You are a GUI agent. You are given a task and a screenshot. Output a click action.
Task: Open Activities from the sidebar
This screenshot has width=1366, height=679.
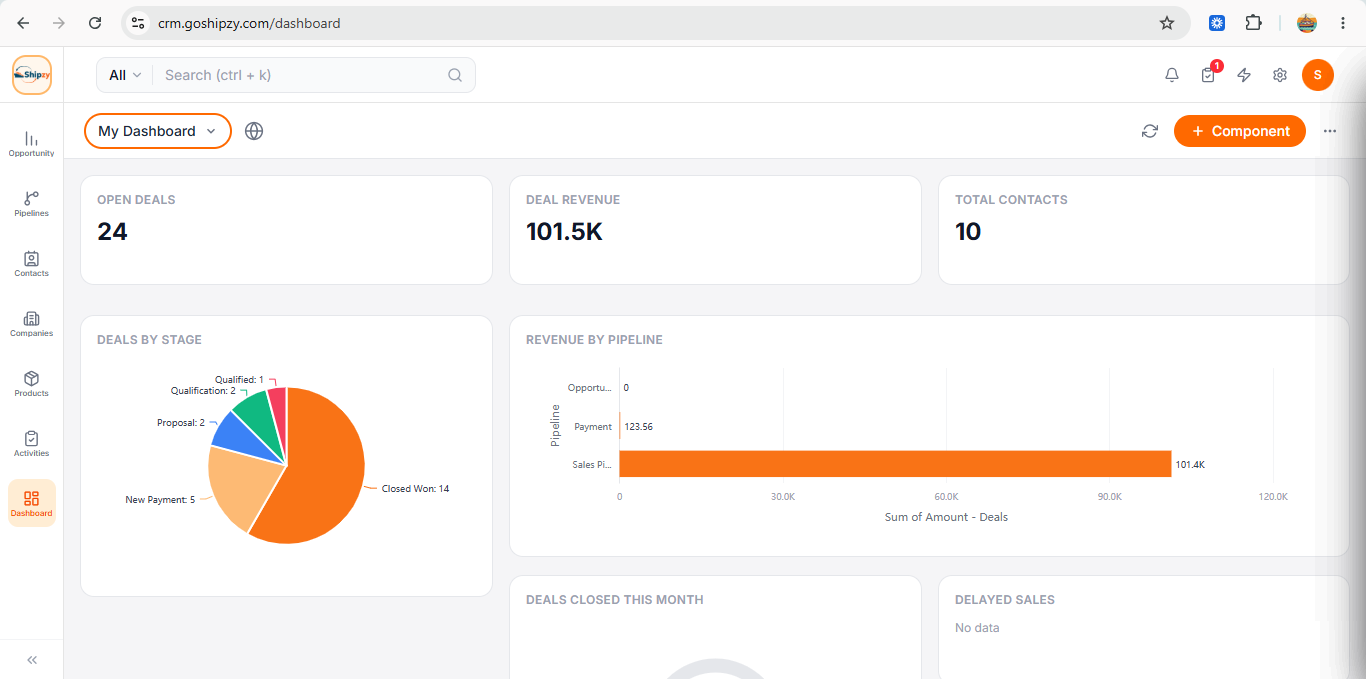[x=31, y=444]
